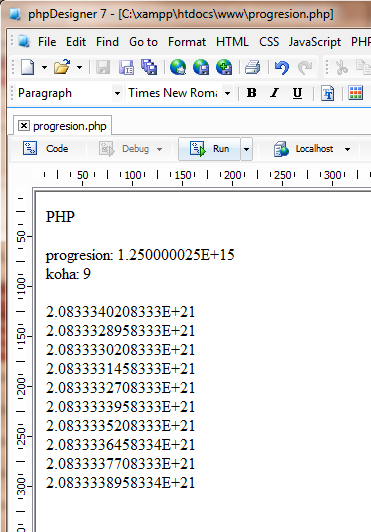Screen dimensions: 371x532
Task: Click the phpDesigner title bar icon
Action: pos(14,14)
